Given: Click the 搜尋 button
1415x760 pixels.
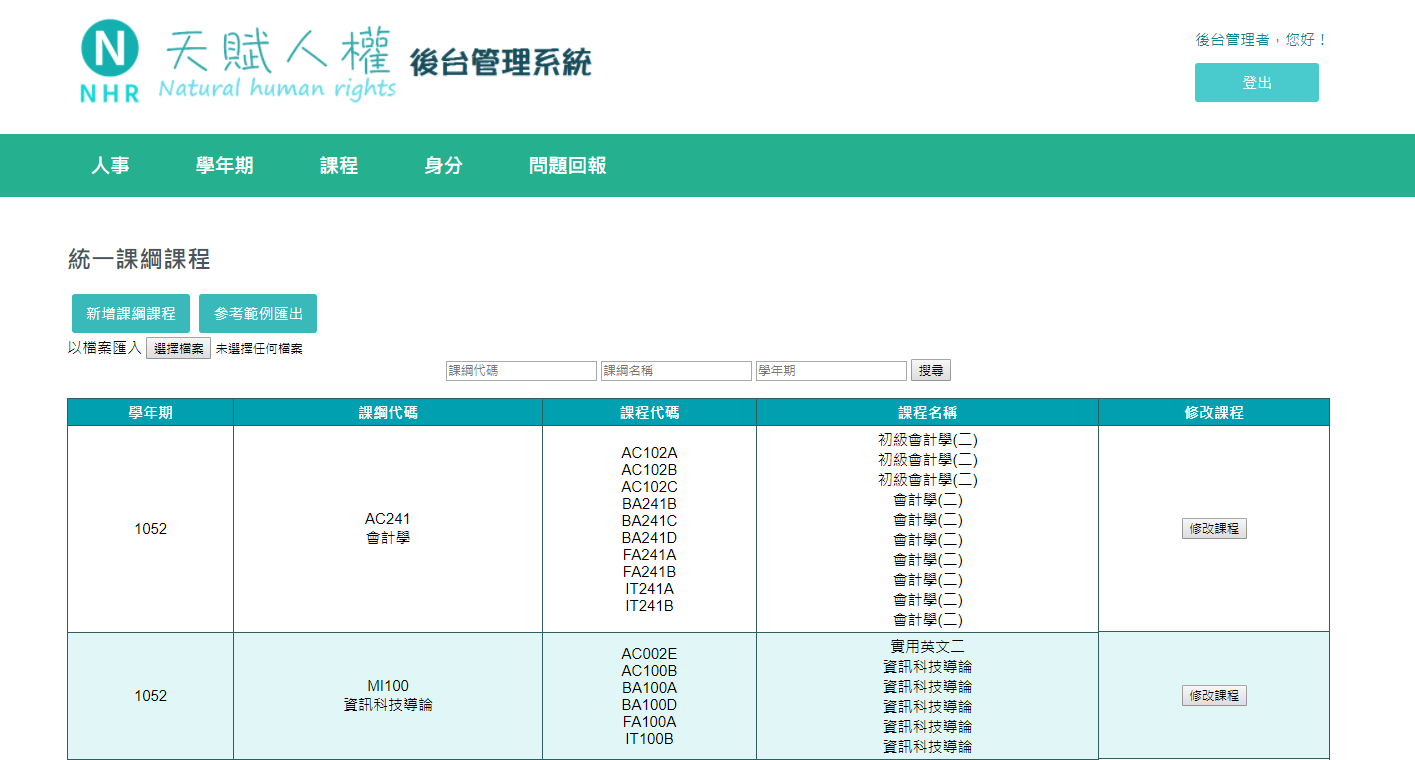Looking at the screenshot, I should [931, 371].
